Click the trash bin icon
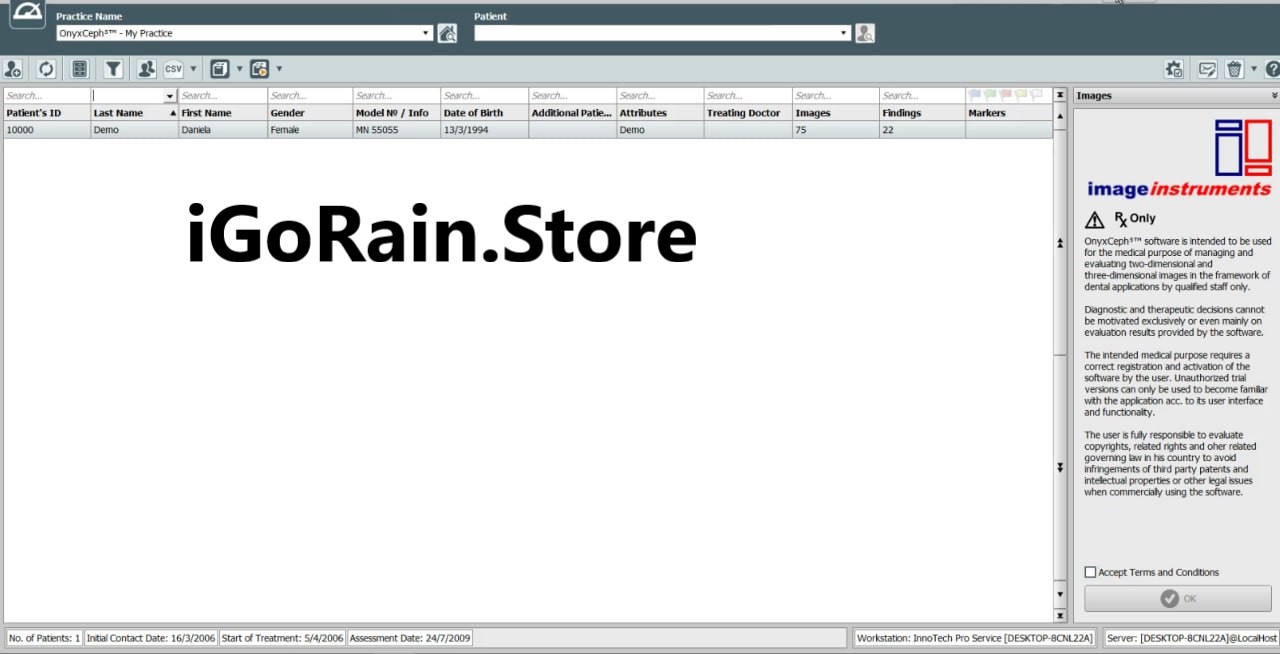This screenshot has height=654, width=1280. coord(1235,69)
